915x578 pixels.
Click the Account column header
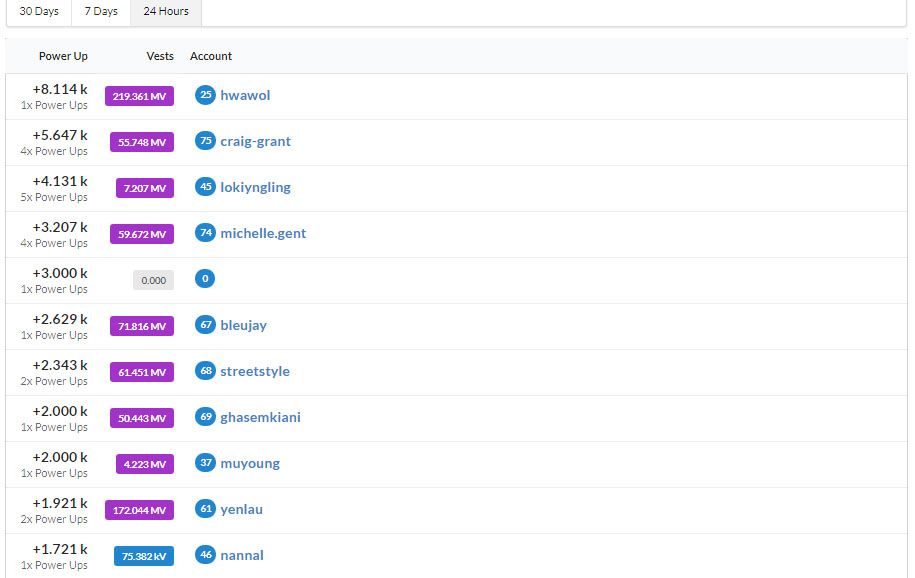[x=211, y=56]
